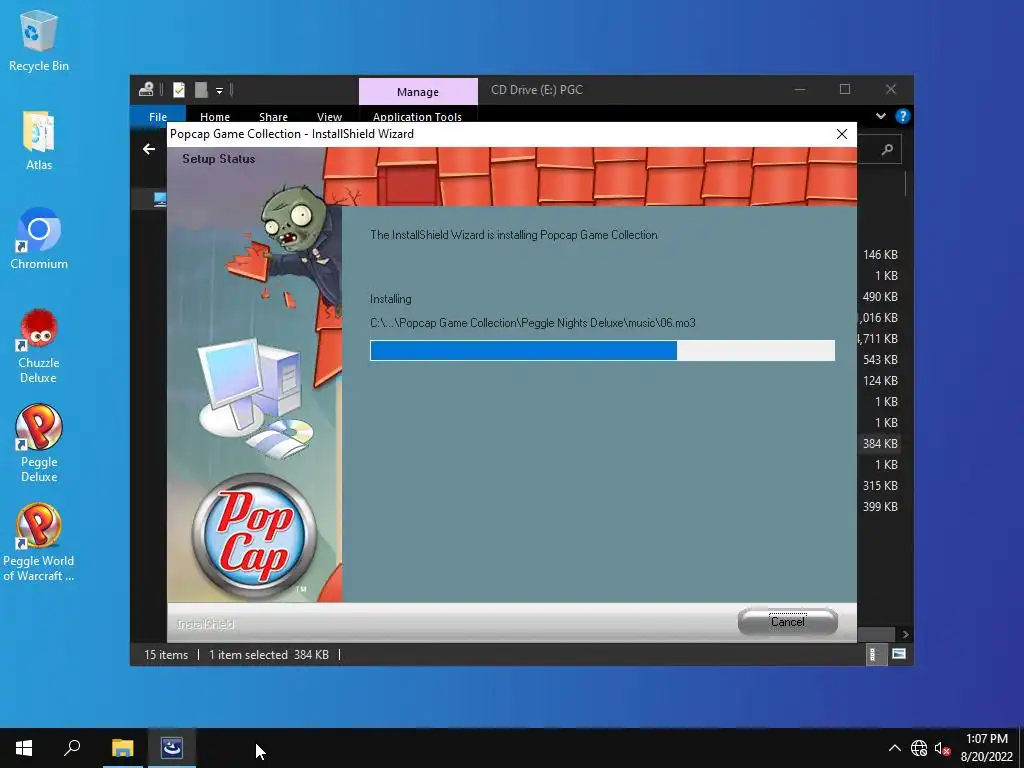Select InstallShield installer taskbar icon
1024x768 pixels.
pos(172,748)
